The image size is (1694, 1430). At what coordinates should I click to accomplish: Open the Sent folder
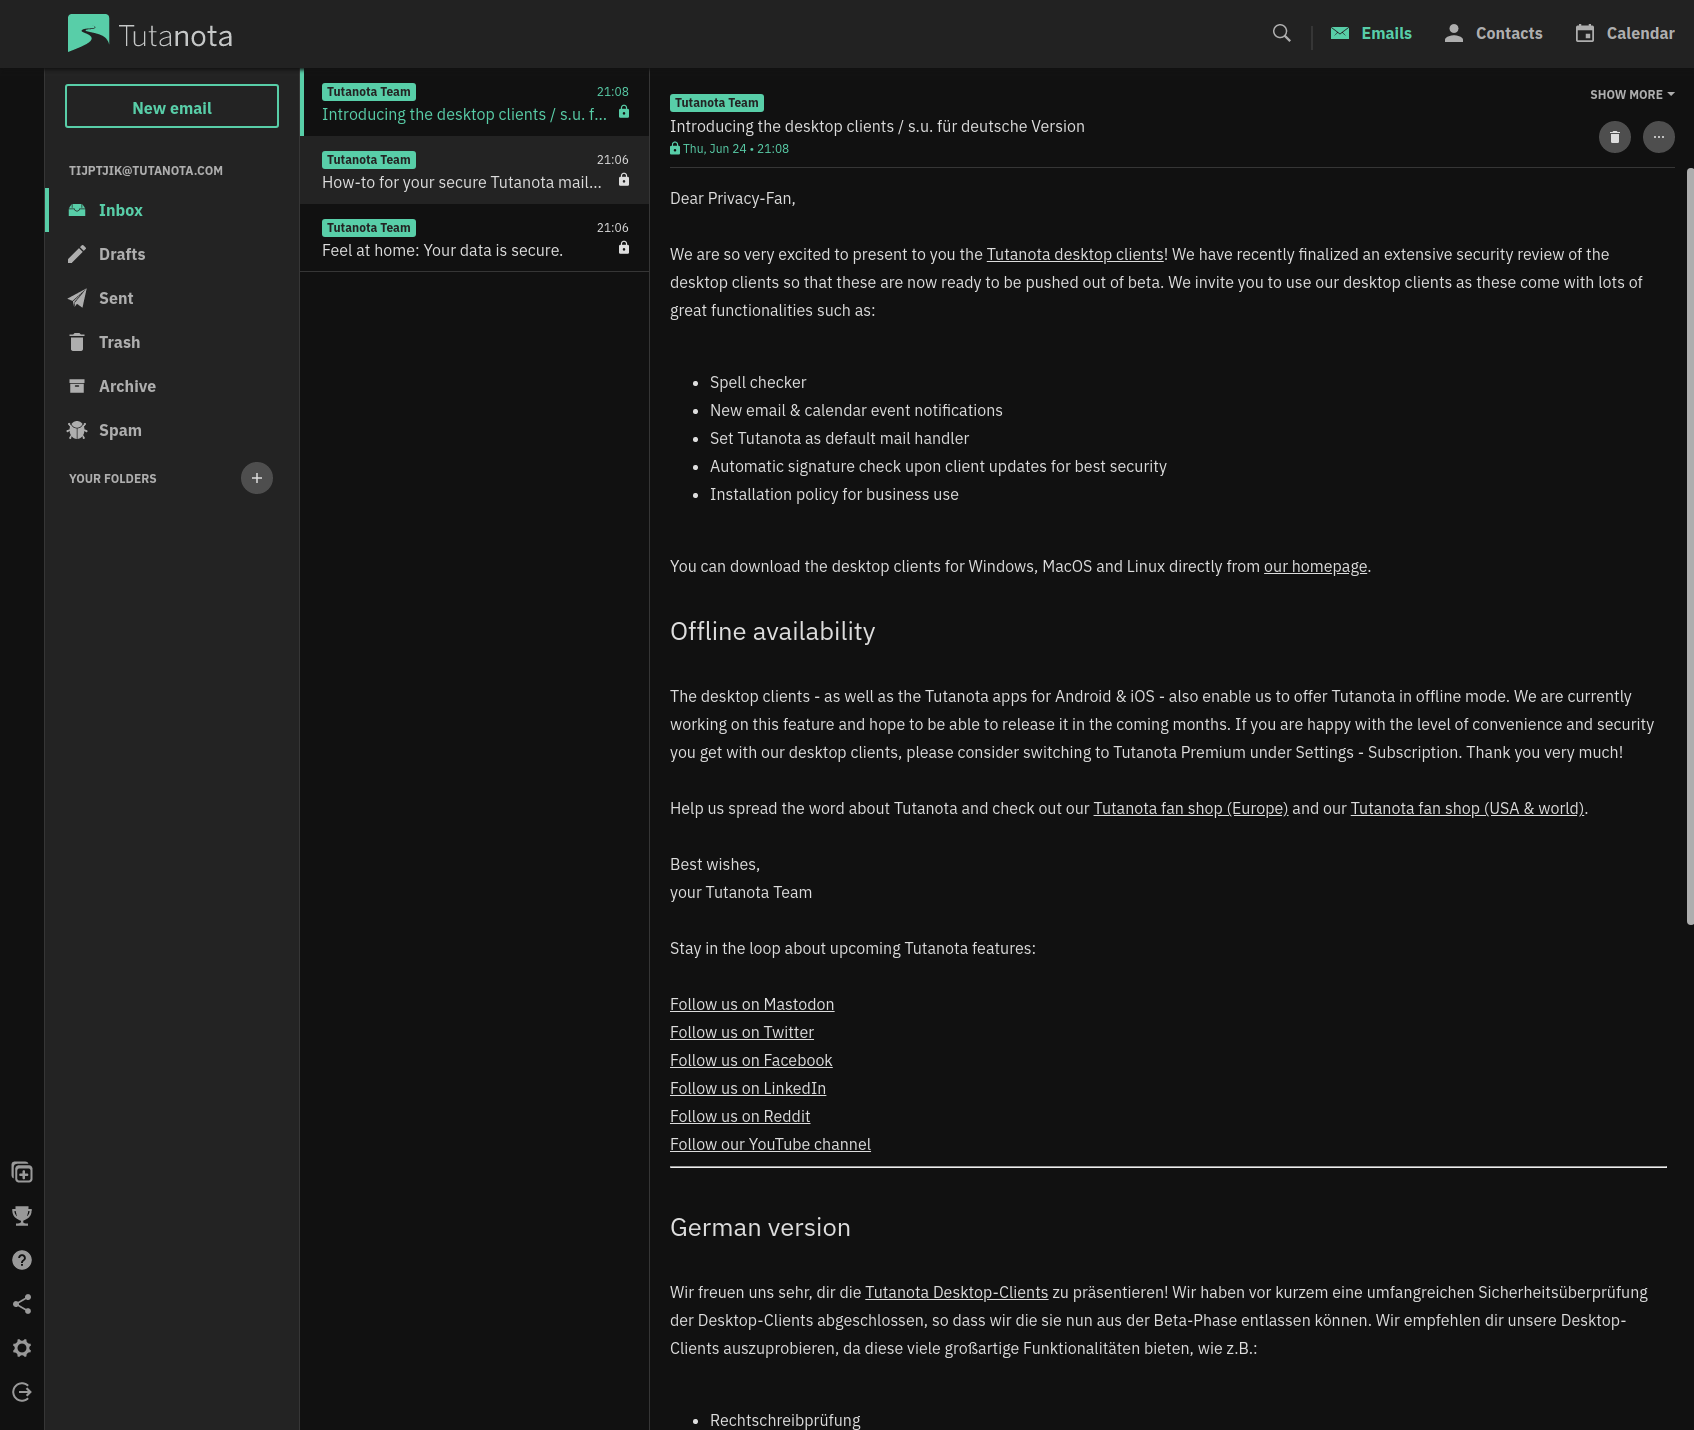pos(172,298)
